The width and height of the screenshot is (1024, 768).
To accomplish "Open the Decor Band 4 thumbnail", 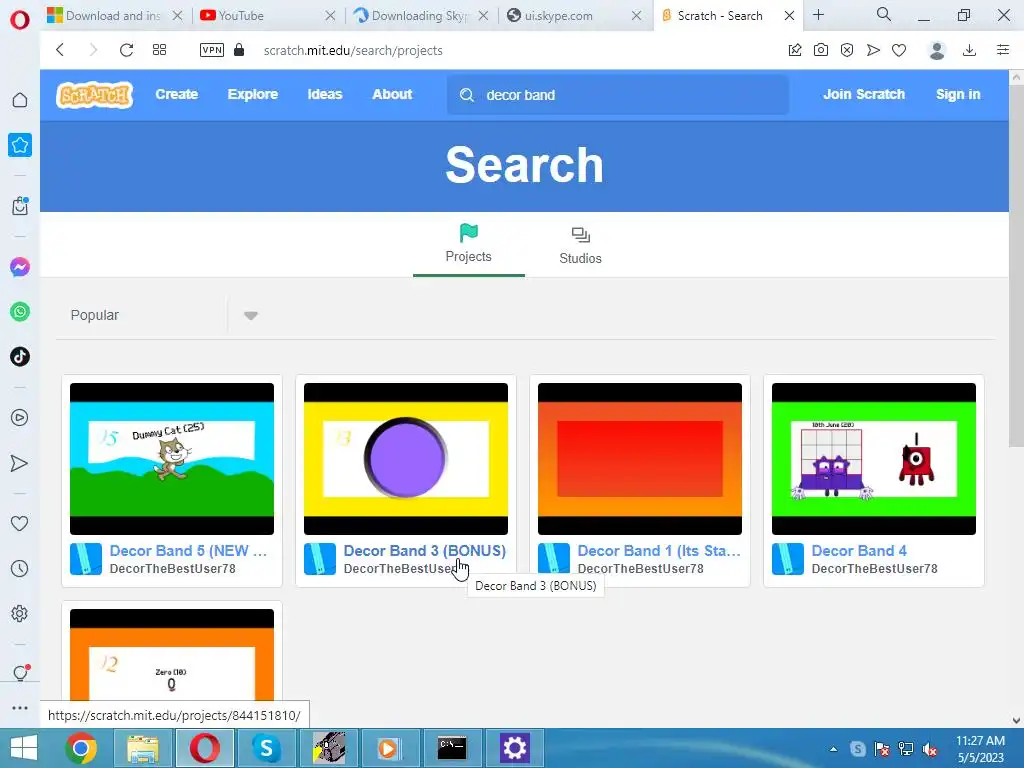I will pos(874,458).
